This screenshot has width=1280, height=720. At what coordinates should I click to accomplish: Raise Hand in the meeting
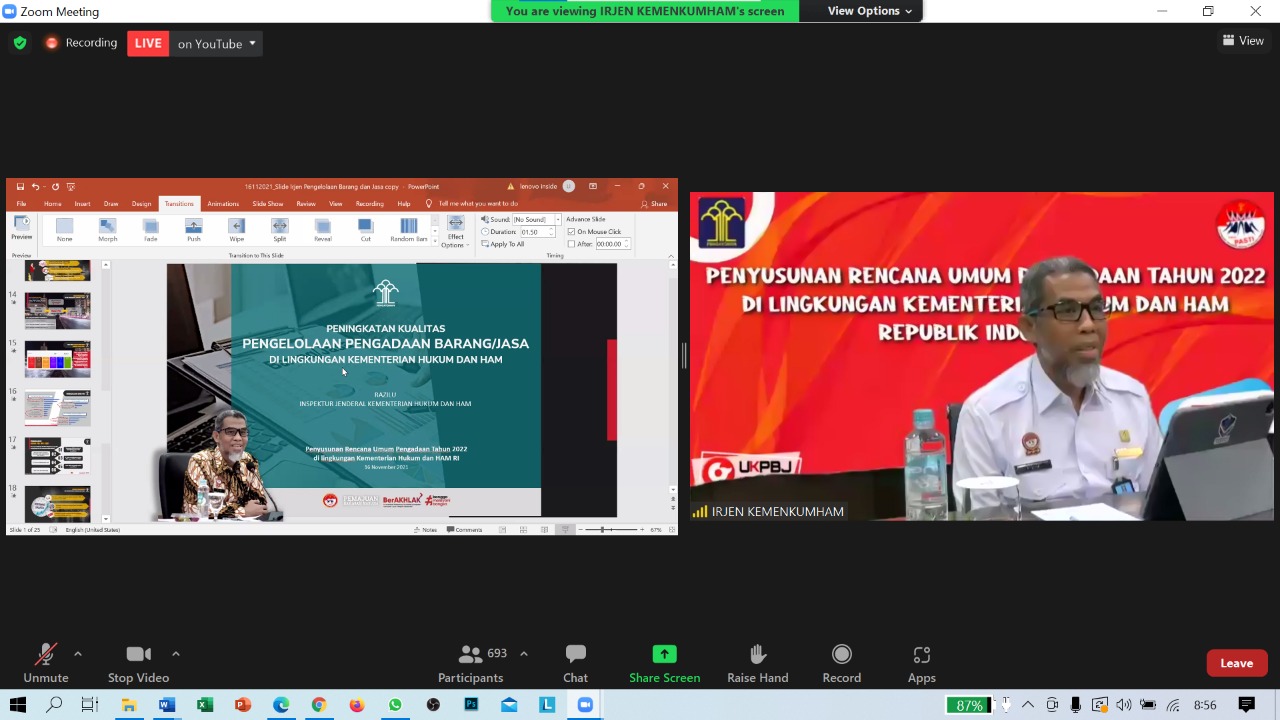click(x=757, y=663)
